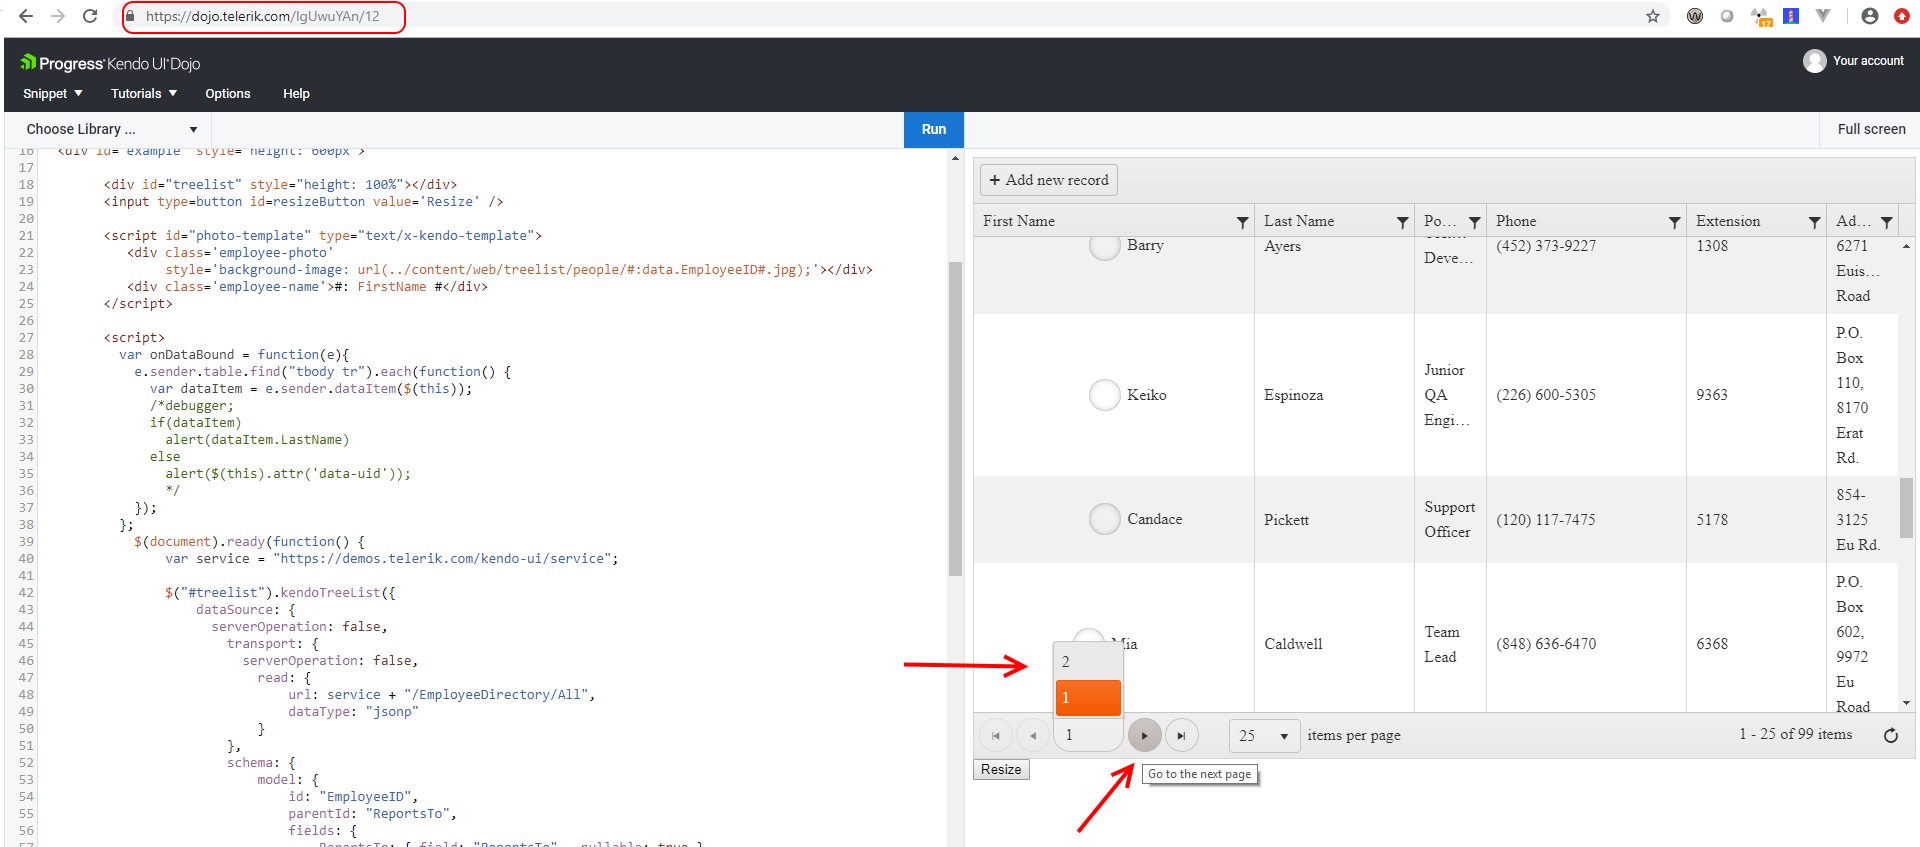Open the Phone column filter

click(1674, 222)
